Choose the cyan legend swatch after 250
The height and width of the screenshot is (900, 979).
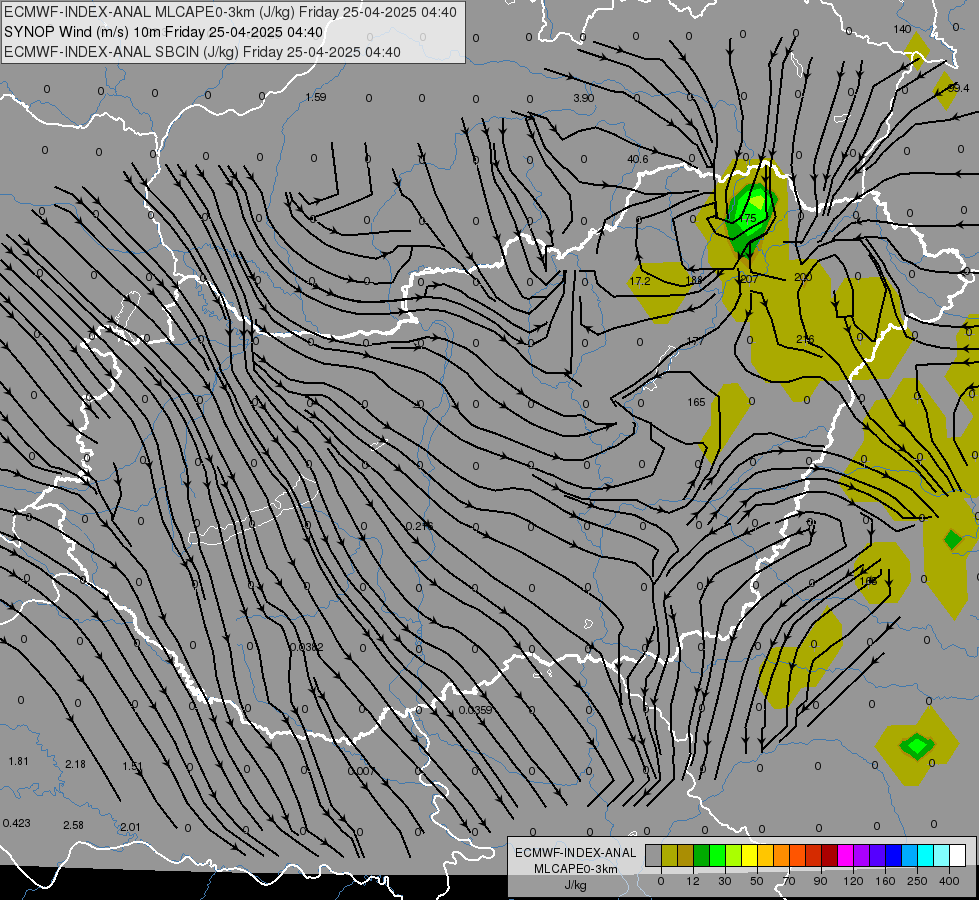[925, 855]
